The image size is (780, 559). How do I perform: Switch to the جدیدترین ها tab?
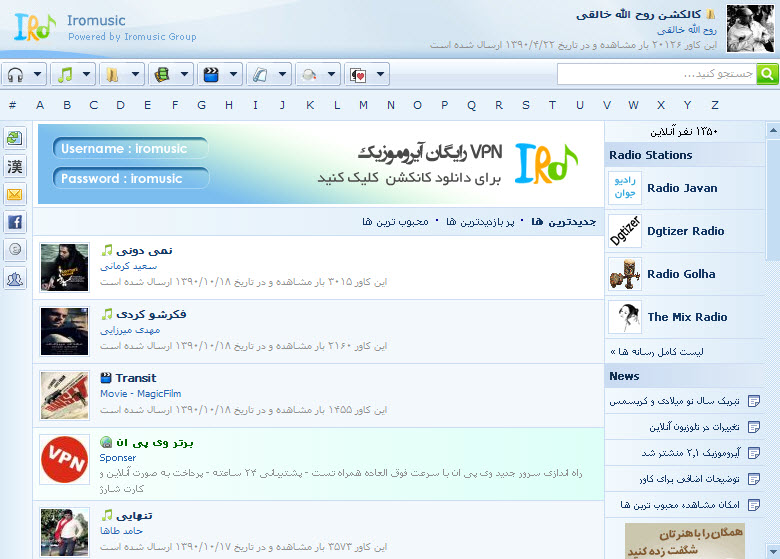[x=563, y=221]
